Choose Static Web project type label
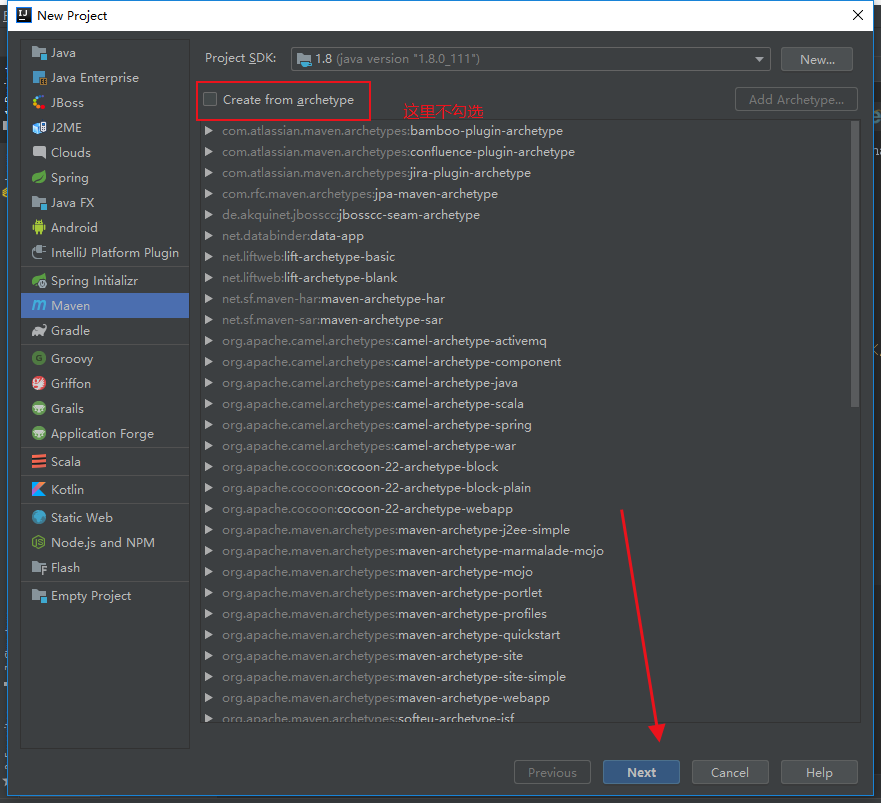The height and width of the screenshot is (803, 881). tap(82, 518)
